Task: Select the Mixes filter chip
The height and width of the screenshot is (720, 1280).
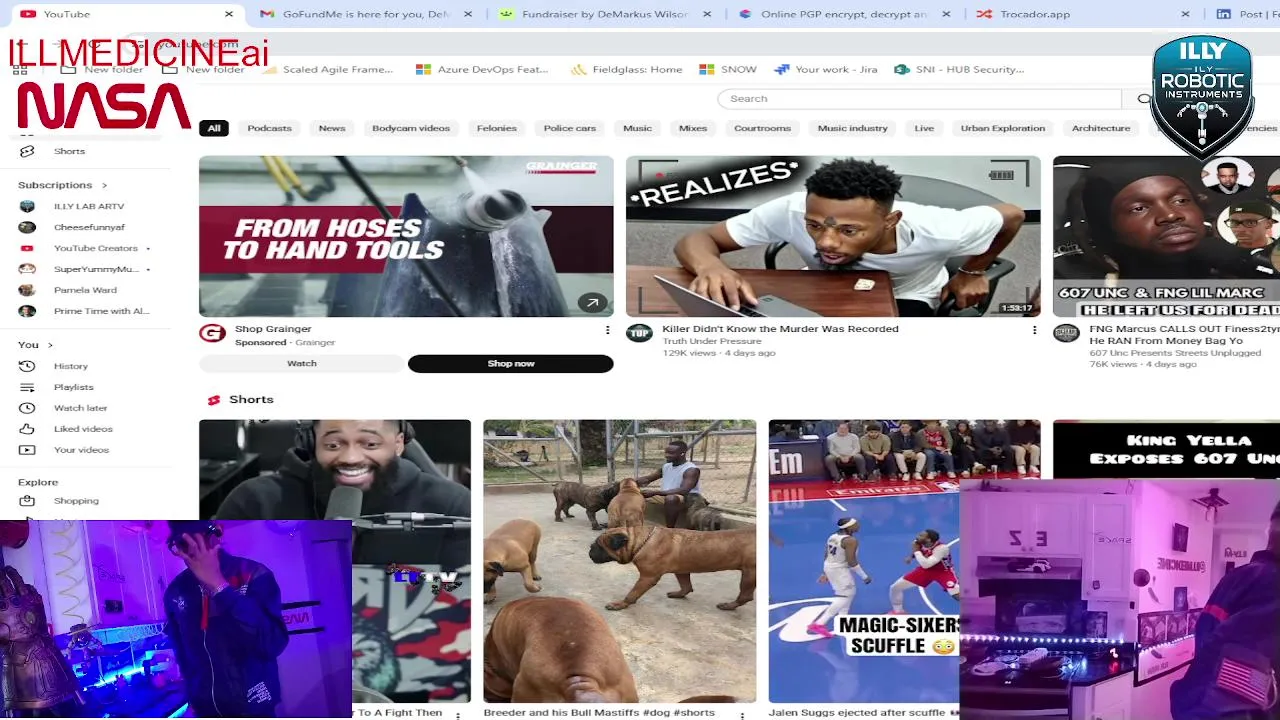Action: point(693,128)
